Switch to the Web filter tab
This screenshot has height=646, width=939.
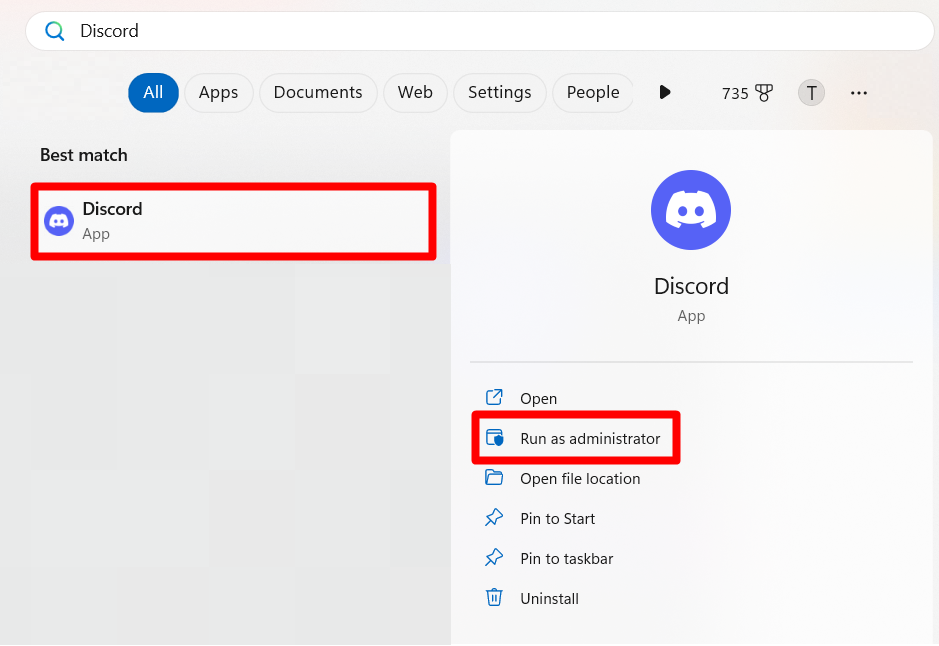tap(415, 93)
